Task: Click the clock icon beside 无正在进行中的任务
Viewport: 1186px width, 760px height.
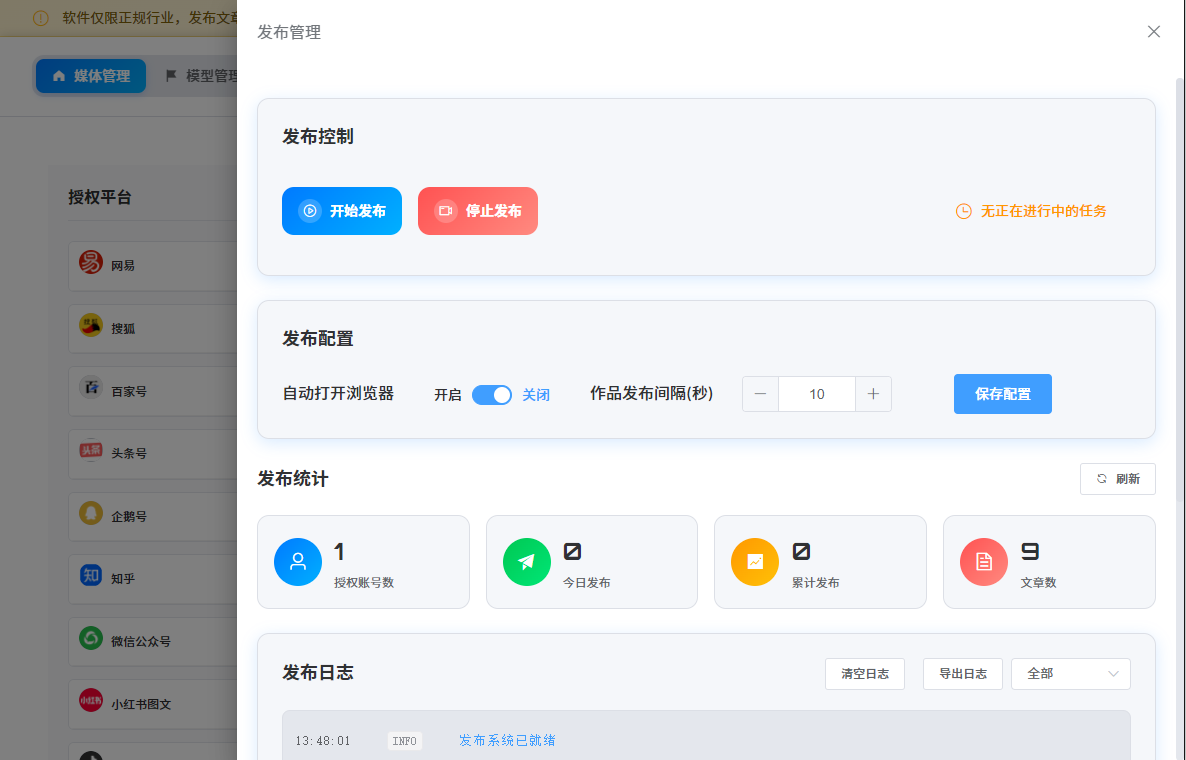Action: 964,212
